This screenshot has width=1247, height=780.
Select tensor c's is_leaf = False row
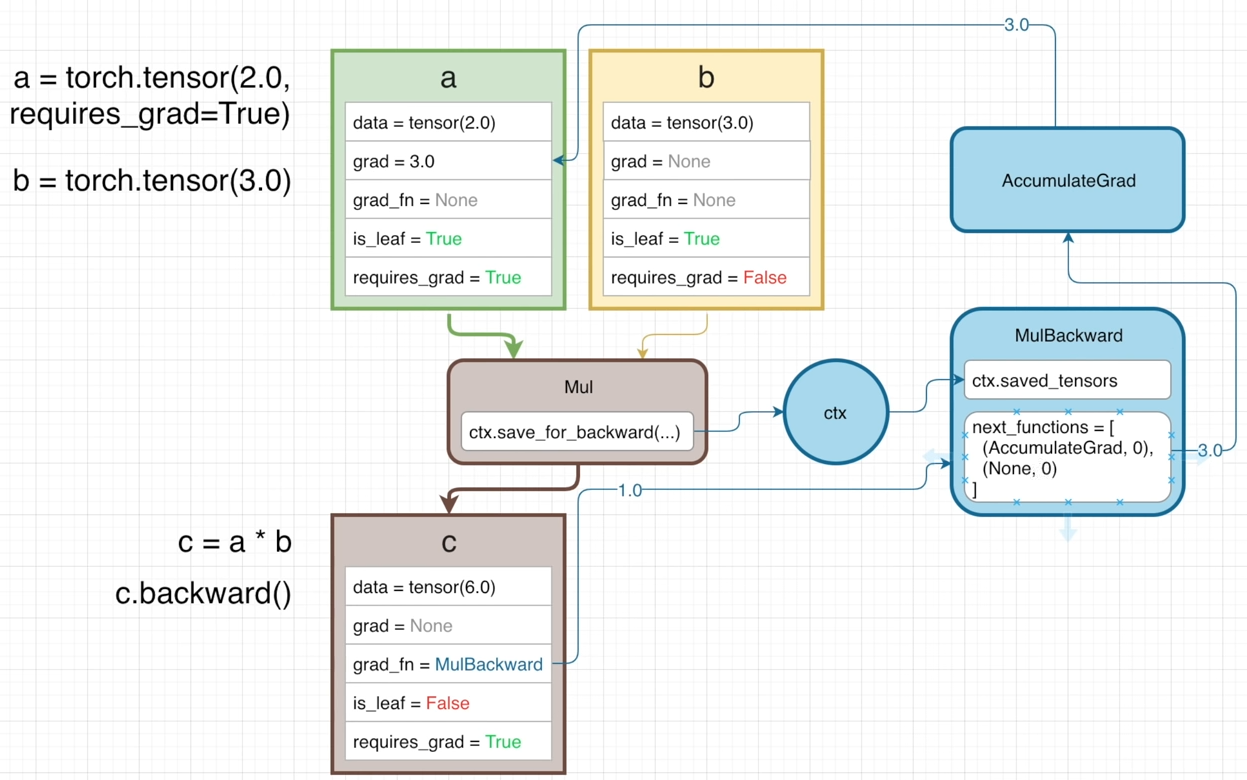tap(448, 703)
